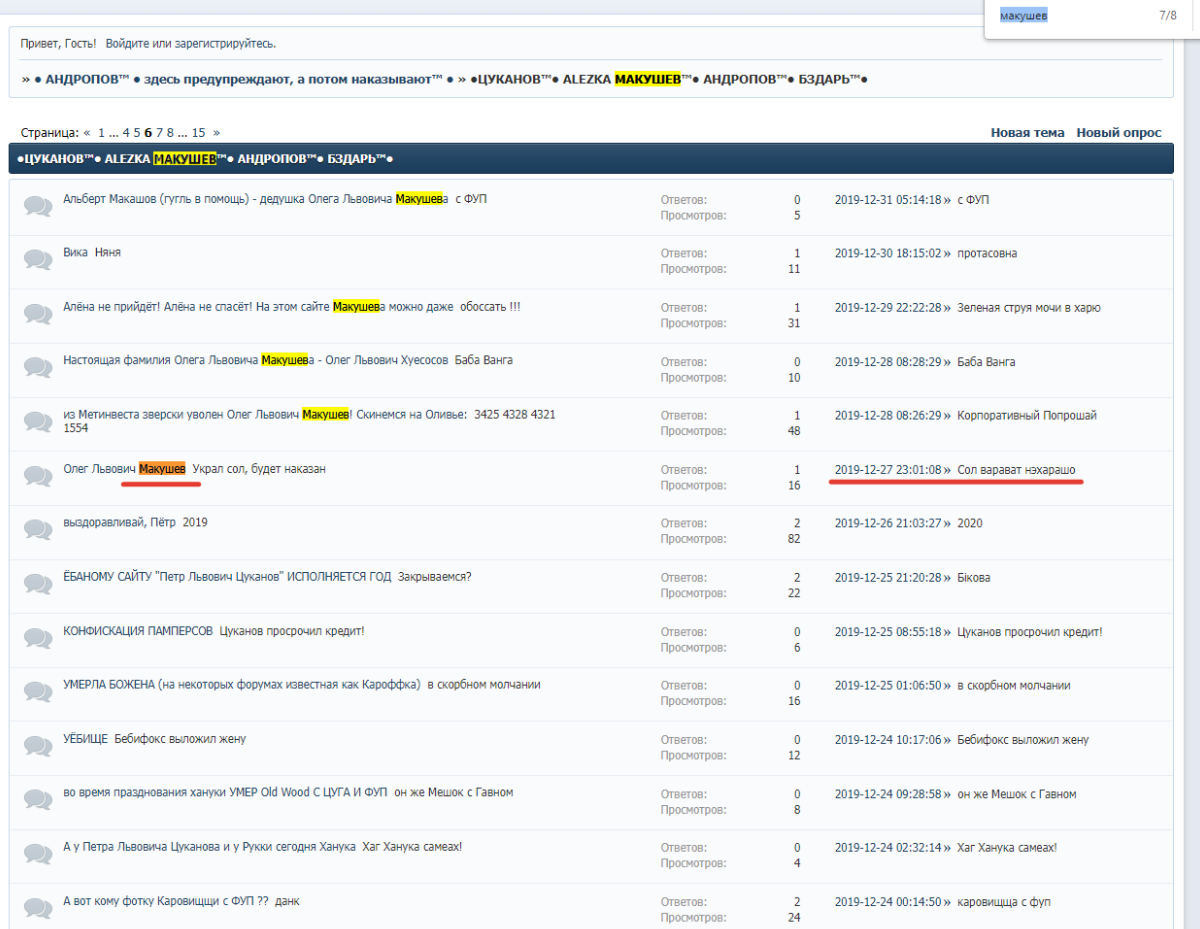Click the bubble icon beside 'из Метинвеста' topic
Image resolution: width=1200 pixels, height=929 pixels.
coord(38,422)
